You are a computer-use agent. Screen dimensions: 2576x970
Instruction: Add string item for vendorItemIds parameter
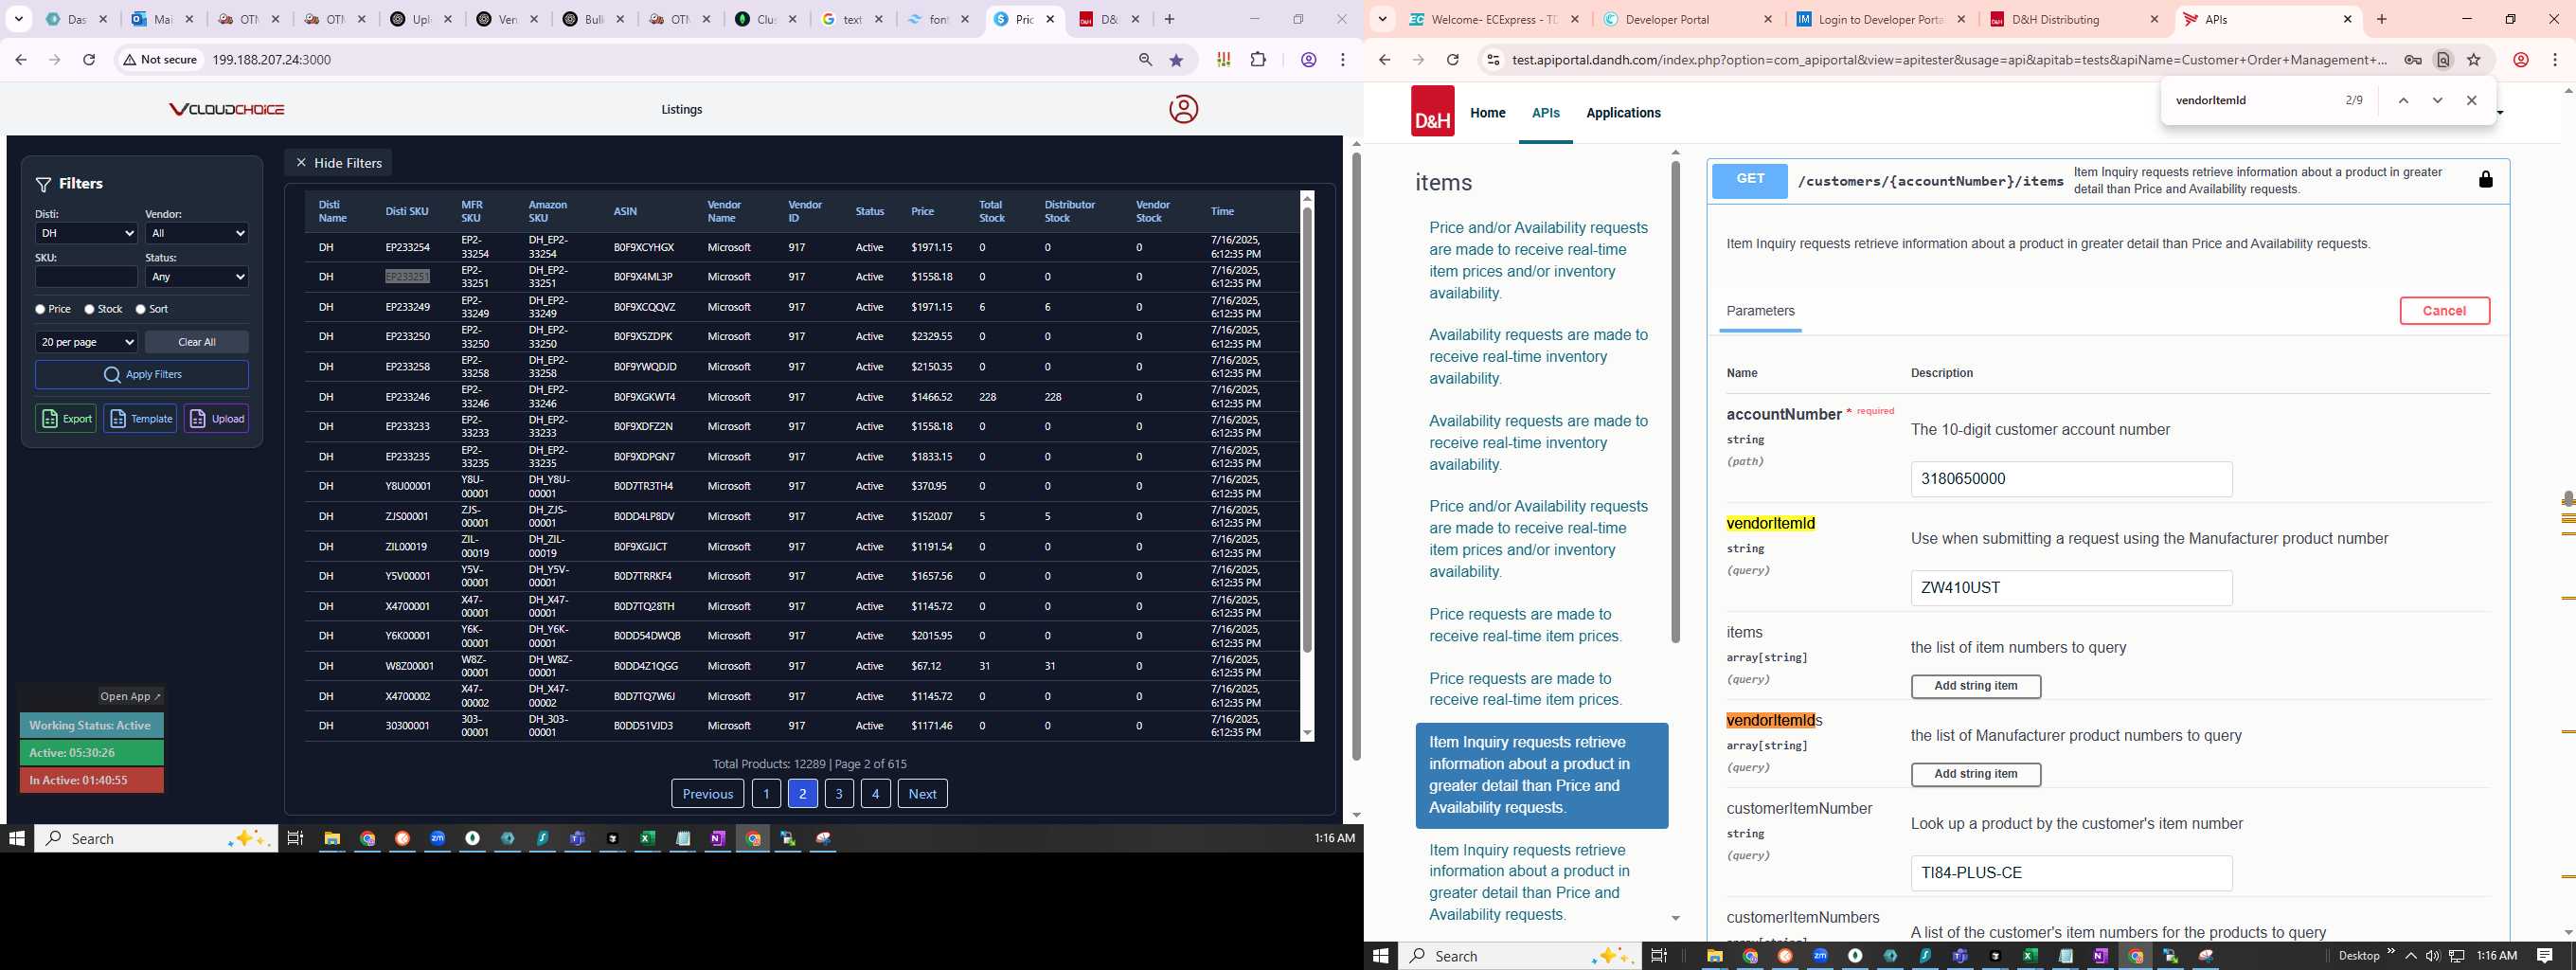pyautogui.click(x=1975, y=774)
